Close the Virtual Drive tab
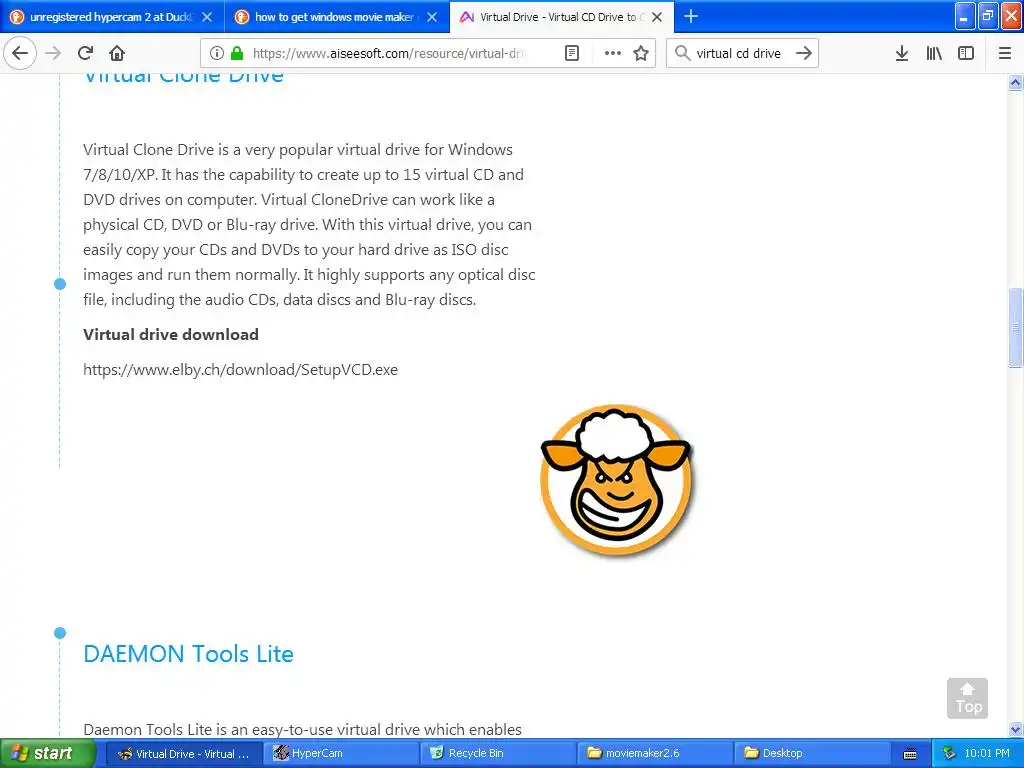Image resolution: width=1024 pixels, height=768 pixels. [x=657, y=17]
